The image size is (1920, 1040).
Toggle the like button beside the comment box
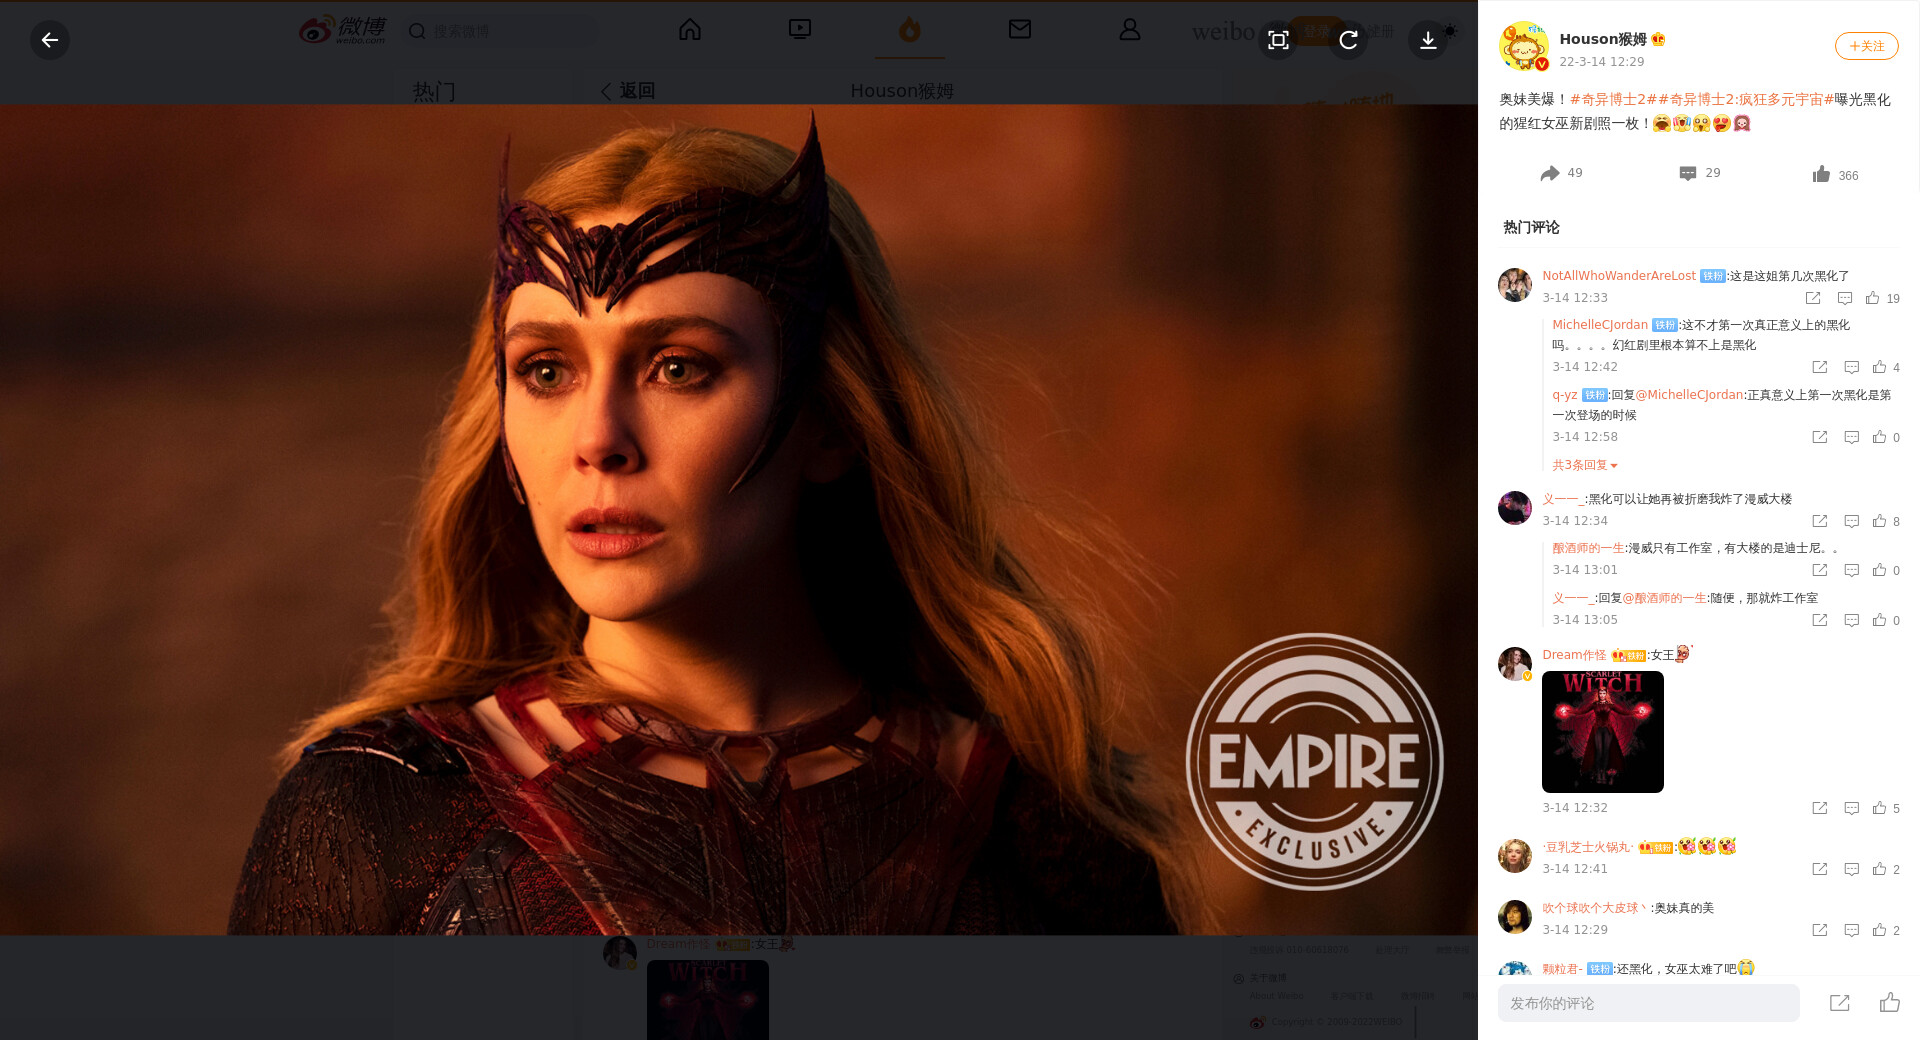click(1889, 1003)
